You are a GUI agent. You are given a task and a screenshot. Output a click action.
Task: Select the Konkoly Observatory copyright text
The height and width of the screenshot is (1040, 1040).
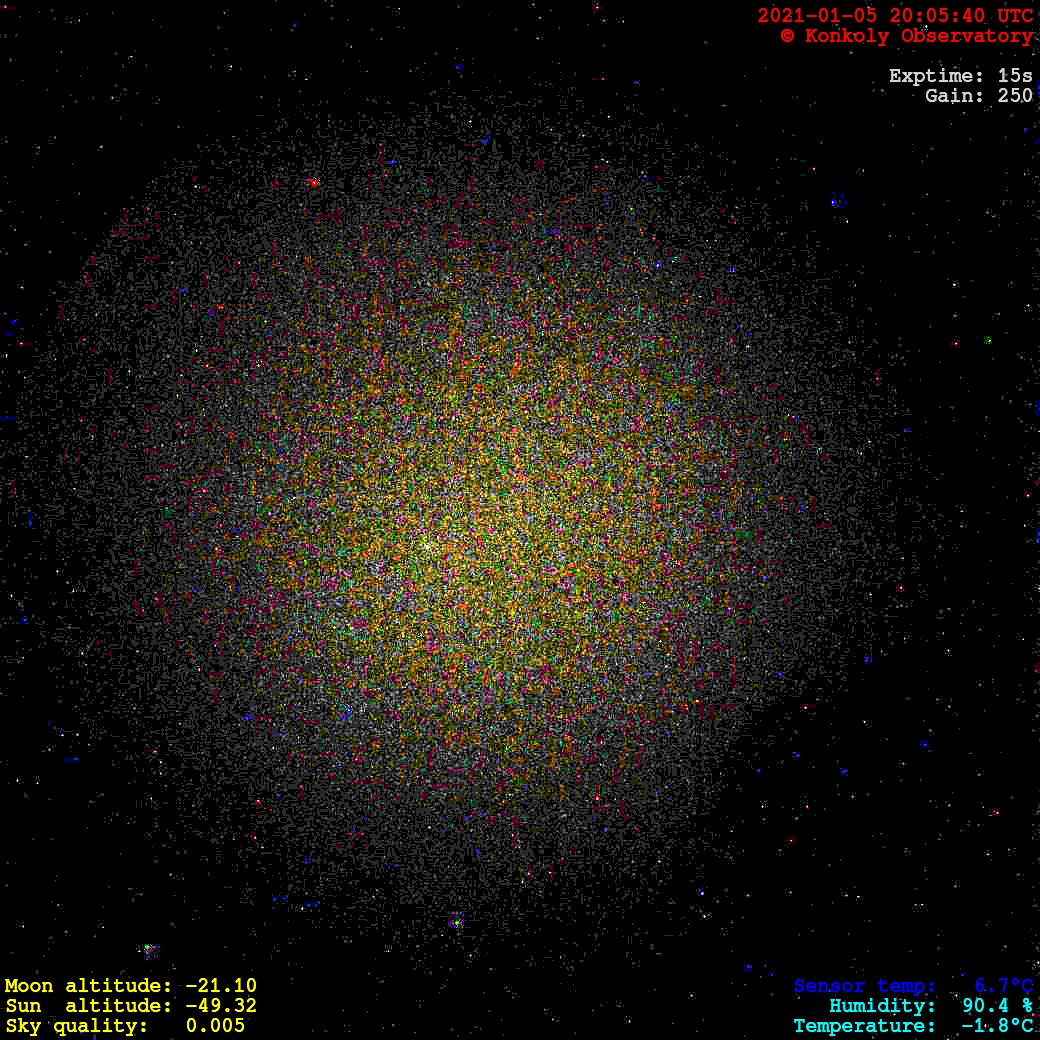(906, 36)
